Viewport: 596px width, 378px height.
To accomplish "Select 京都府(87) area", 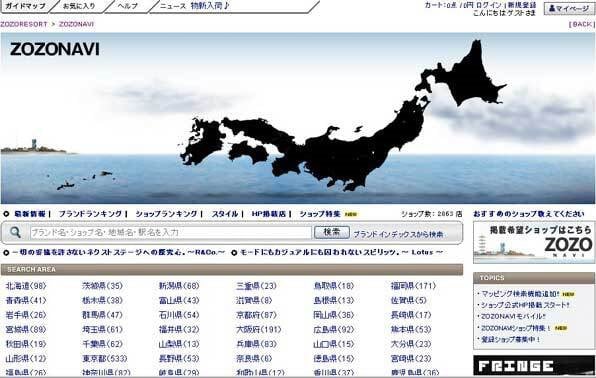I will (x=257, y=315).
